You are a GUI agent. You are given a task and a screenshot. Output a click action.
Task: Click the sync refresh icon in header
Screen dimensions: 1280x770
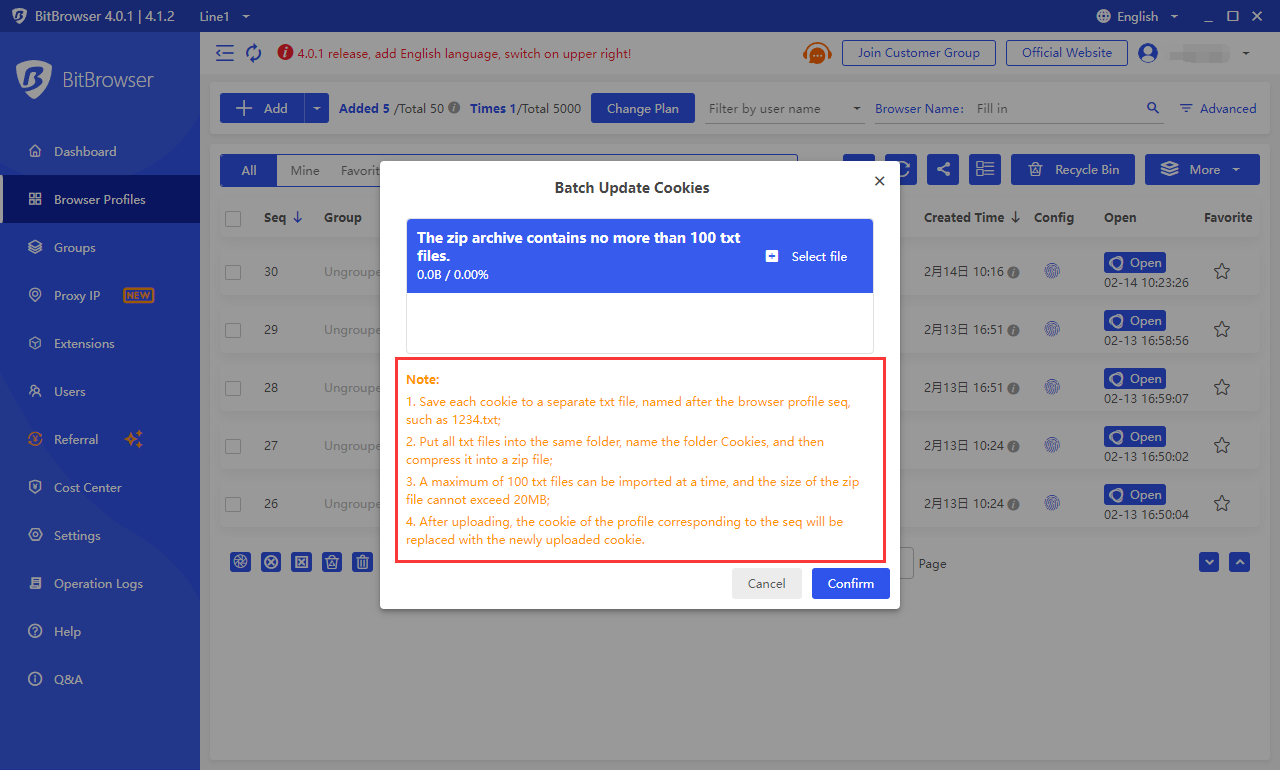(254, 53)
